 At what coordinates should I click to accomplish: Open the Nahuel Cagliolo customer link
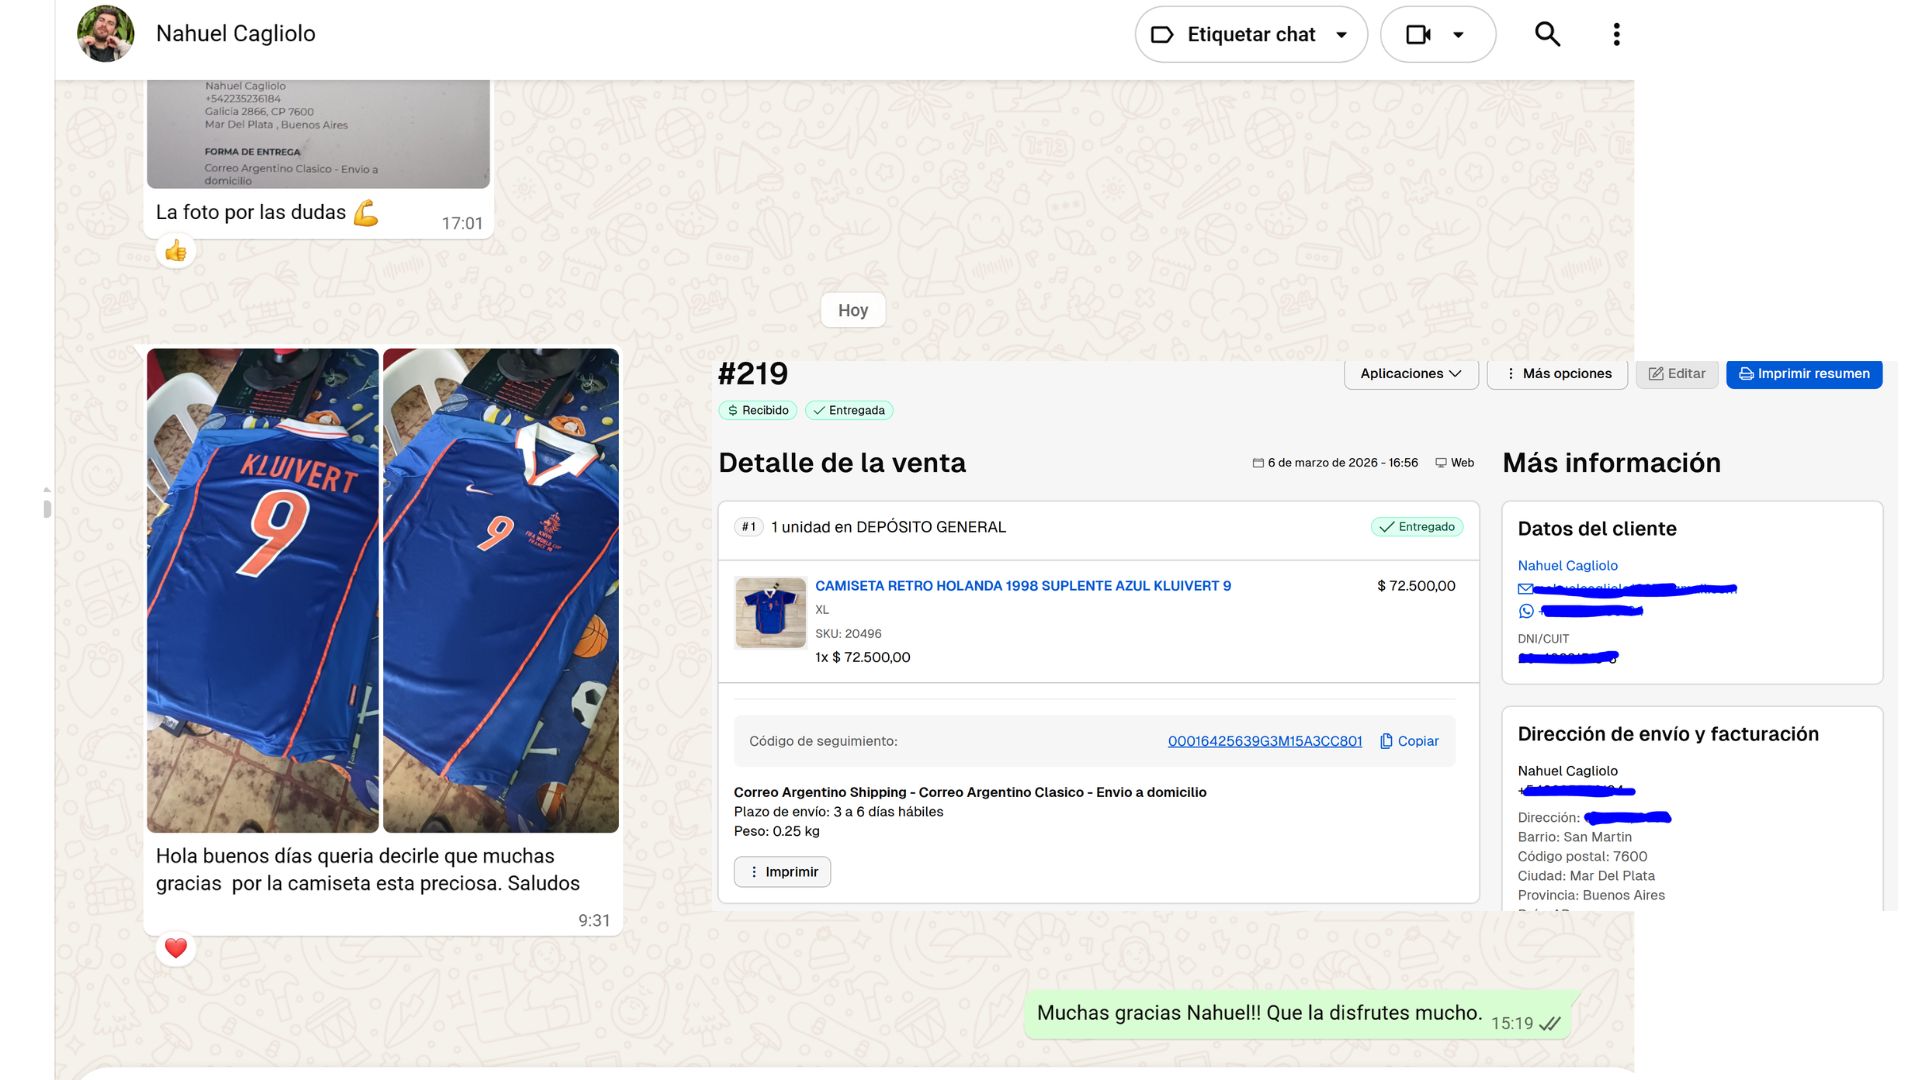1567,566
